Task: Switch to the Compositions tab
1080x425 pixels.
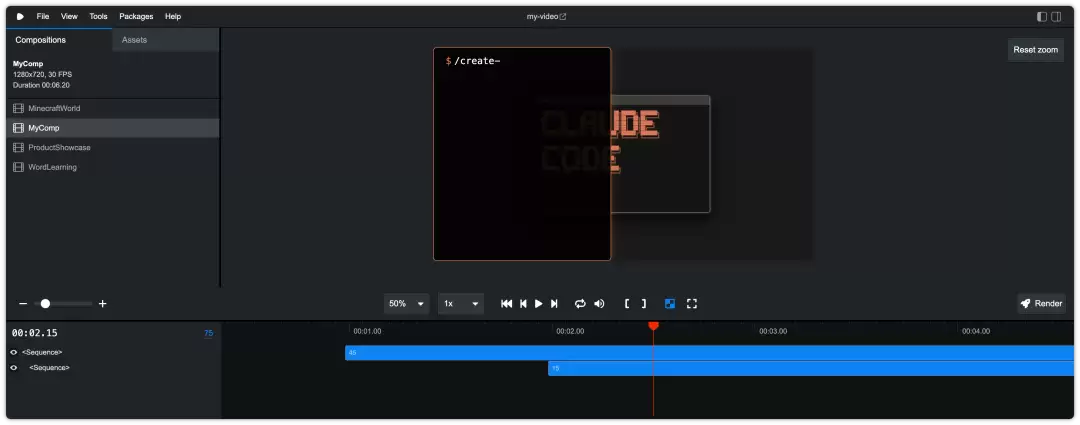Action: pyautogui.click(x=59, y=40)
